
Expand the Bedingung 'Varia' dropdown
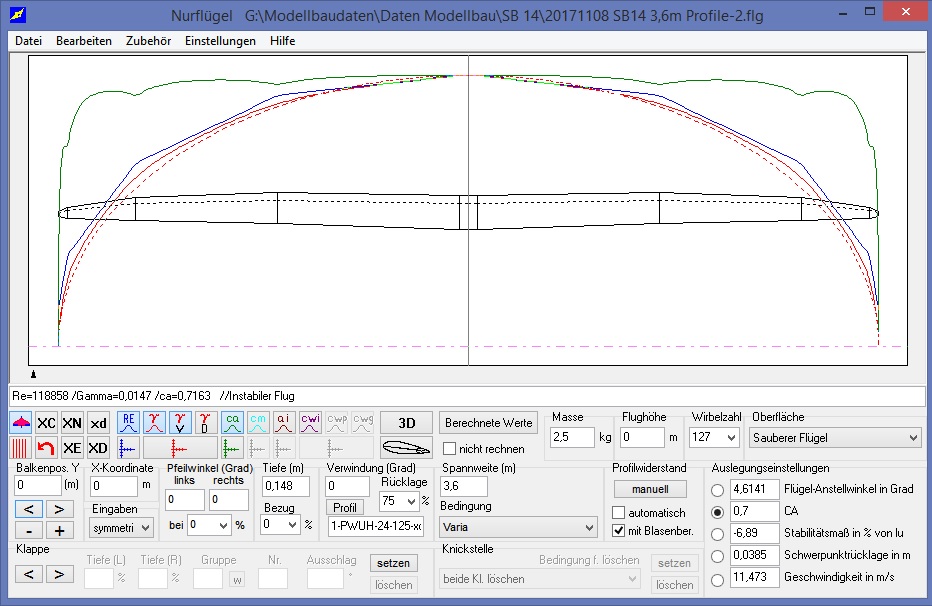tap(518, 526)
